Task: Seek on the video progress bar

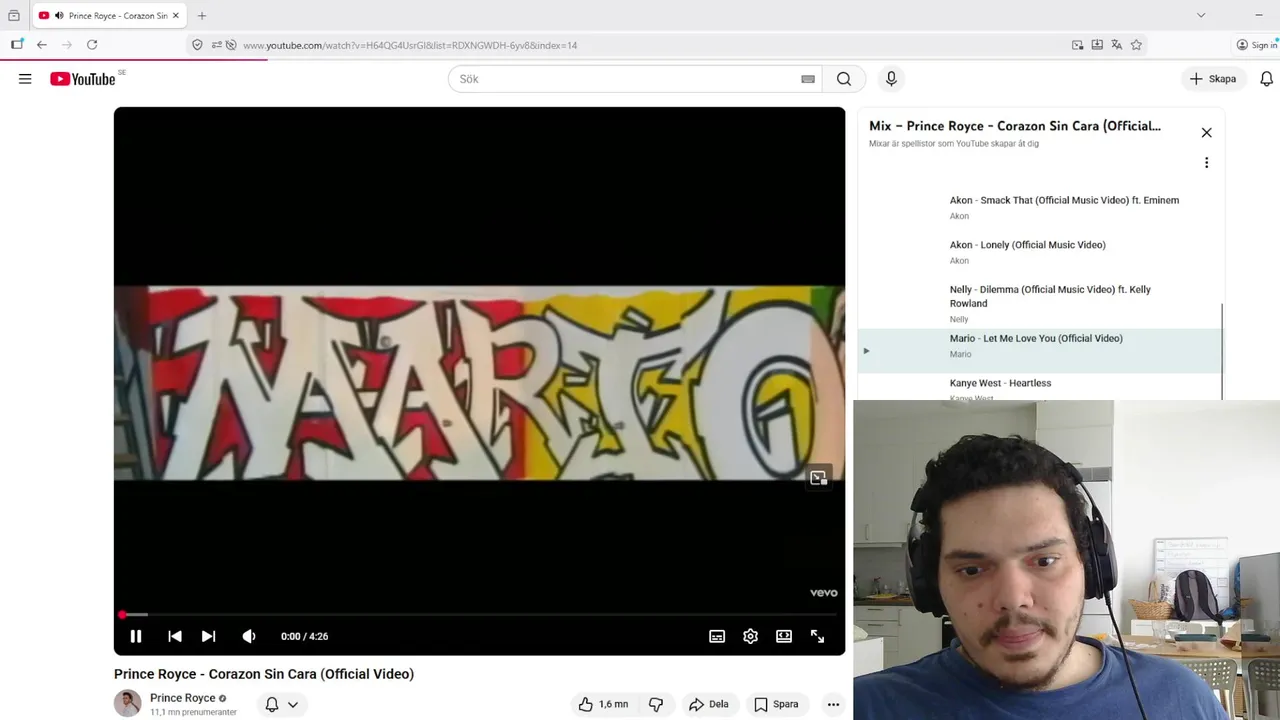Action: pyautogui.click(x=480, y=614)
